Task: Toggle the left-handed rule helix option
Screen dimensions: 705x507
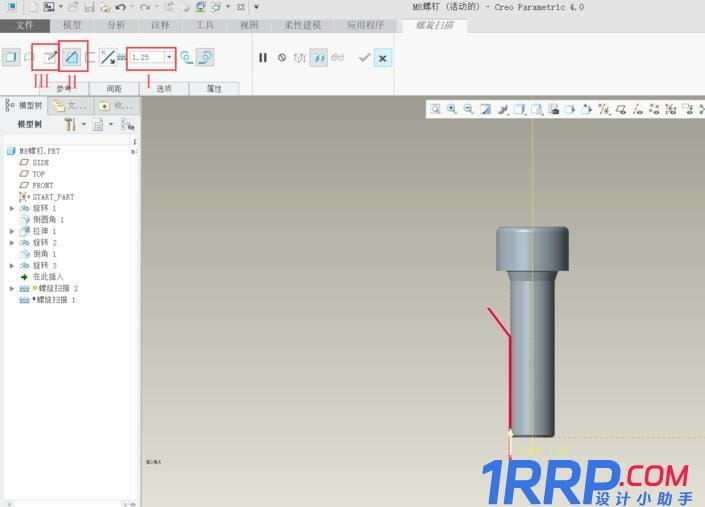Action: point(186,58)
